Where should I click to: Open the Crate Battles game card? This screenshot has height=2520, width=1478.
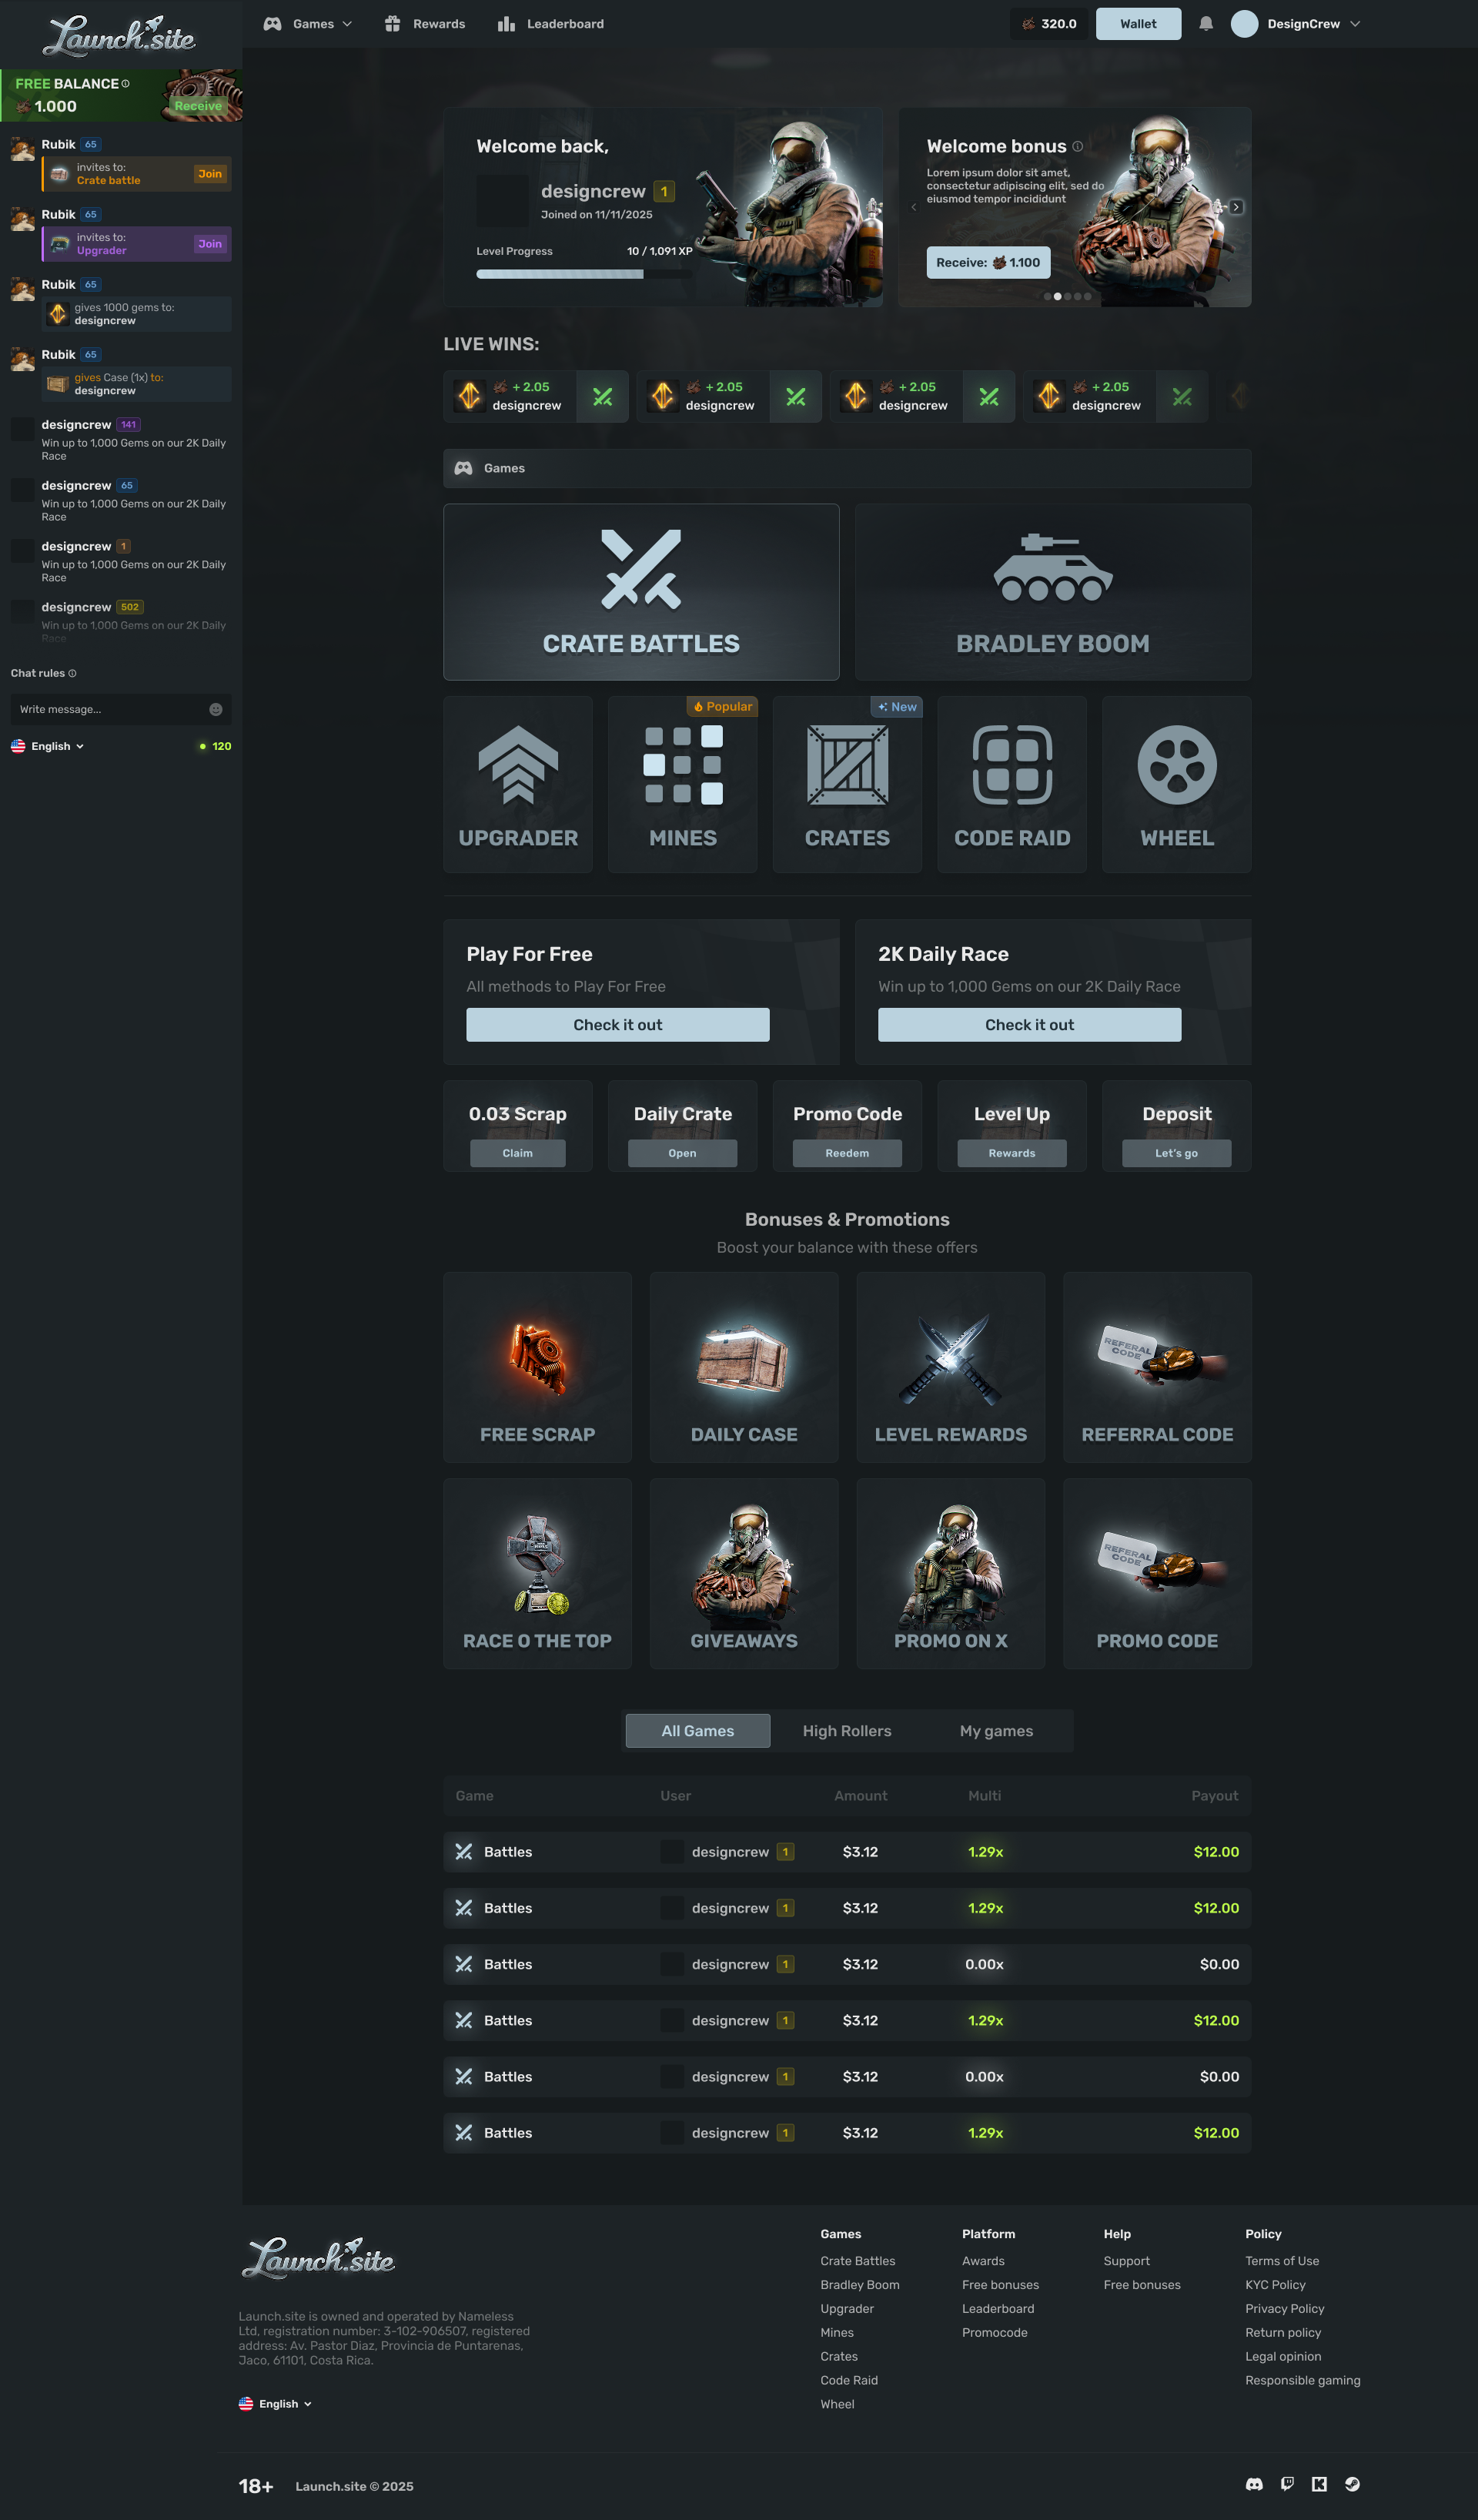pos(641,592)
